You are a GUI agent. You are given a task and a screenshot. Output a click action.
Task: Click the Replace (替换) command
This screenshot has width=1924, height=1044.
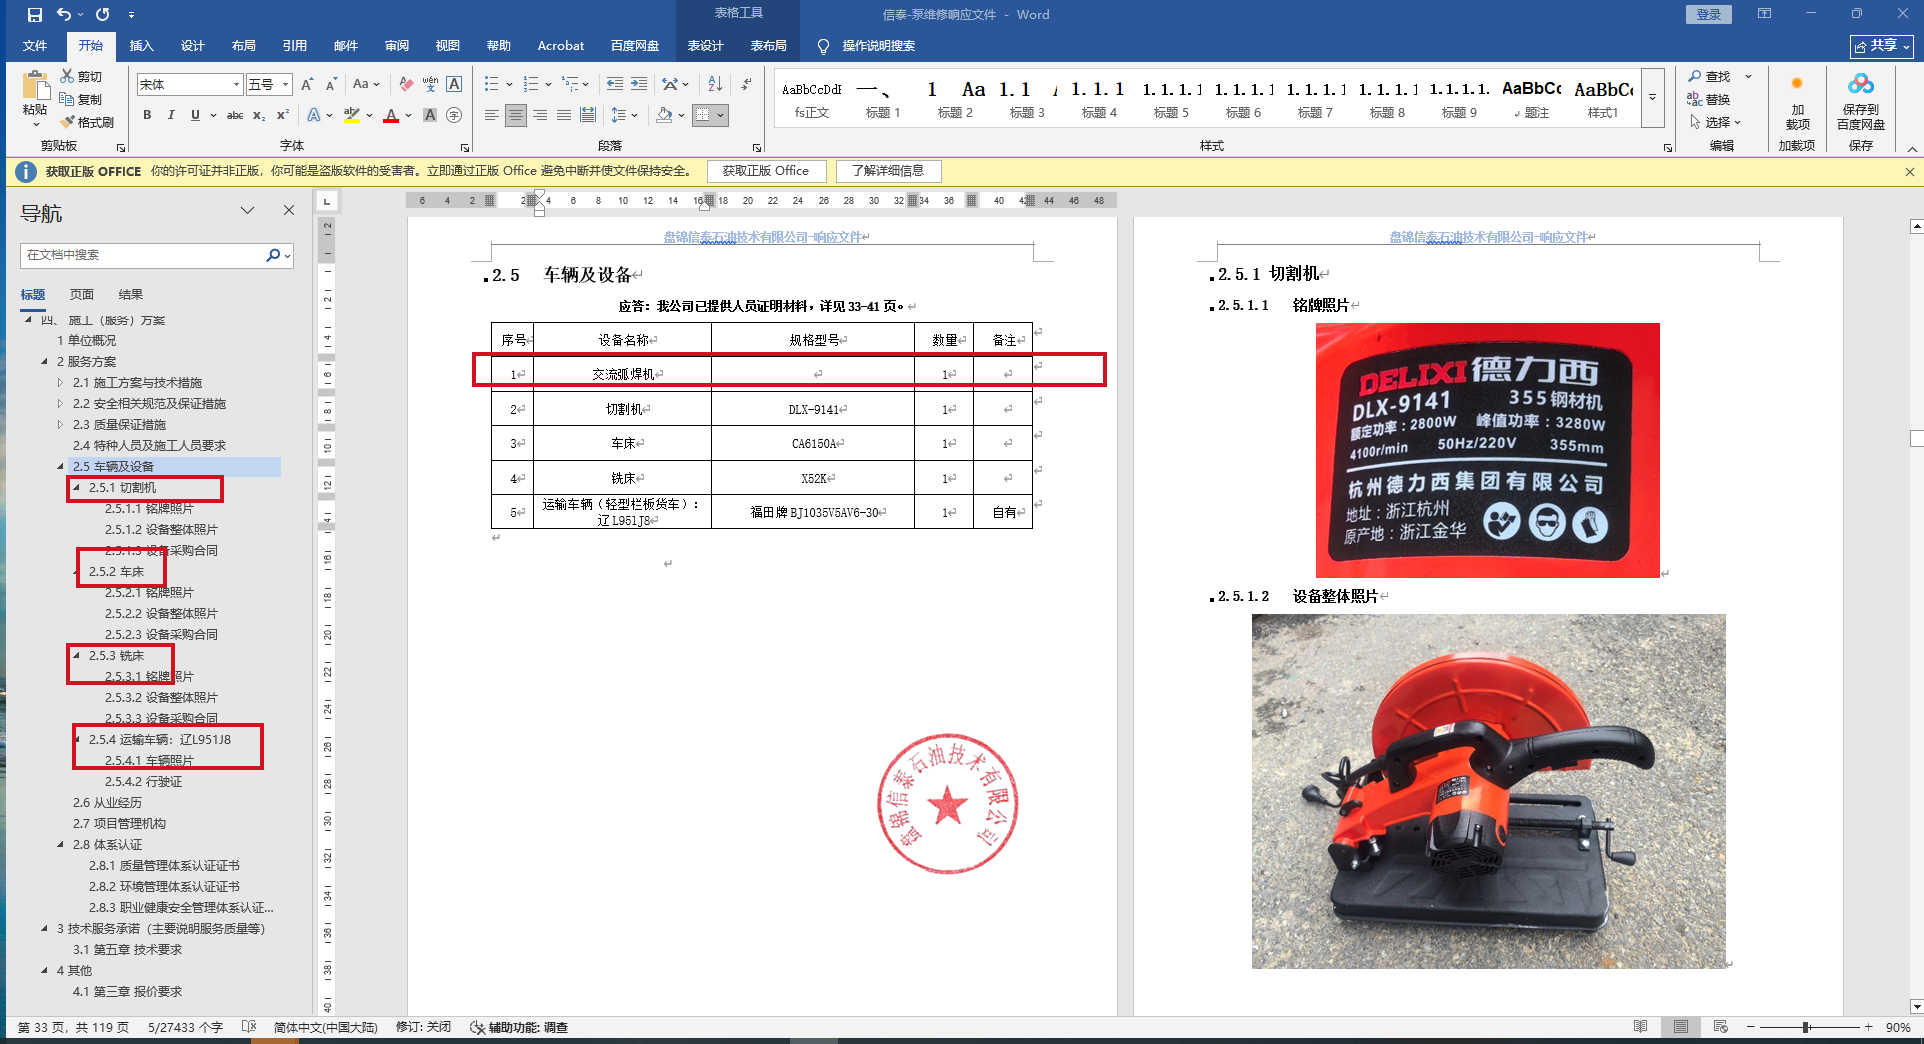pos(1709,99)
